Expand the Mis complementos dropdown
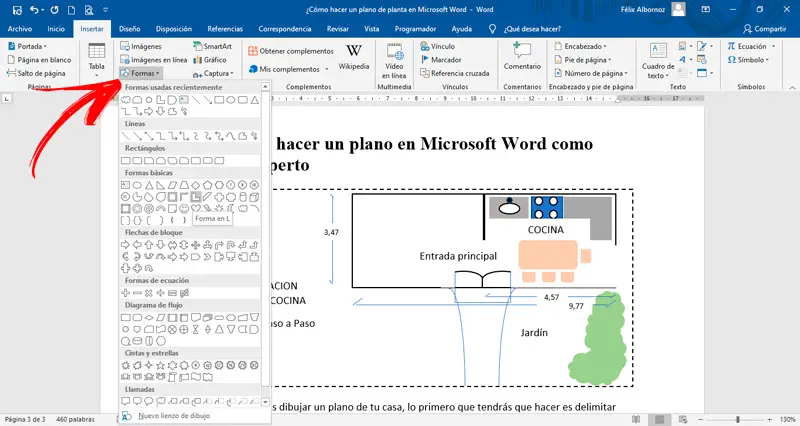The width and height of the screenshot is (800, 426). point(289,69)
